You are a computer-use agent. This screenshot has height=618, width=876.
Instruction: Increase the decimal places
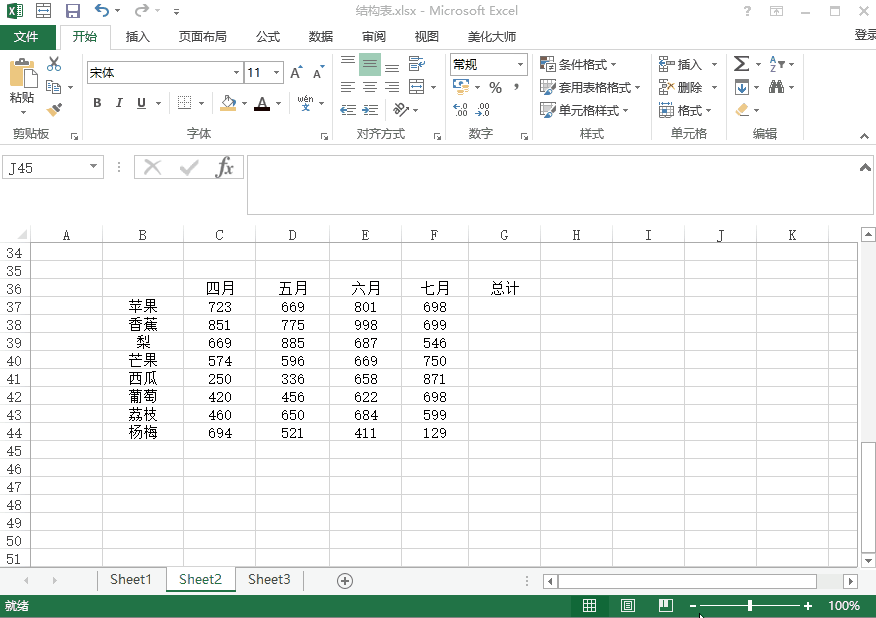coord(460,110)
